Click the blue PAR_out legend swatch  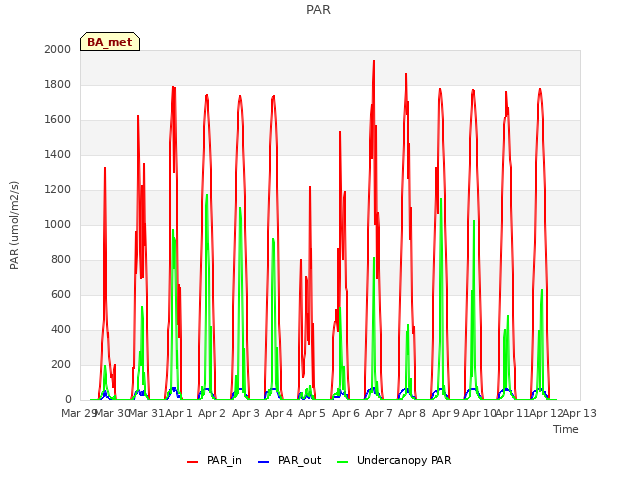(x=264, y=462)
